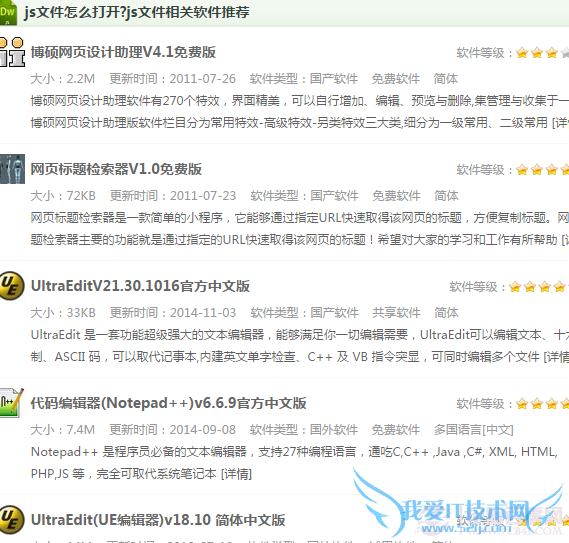Click star rating of 网页标题检索器

pos(543,170)
